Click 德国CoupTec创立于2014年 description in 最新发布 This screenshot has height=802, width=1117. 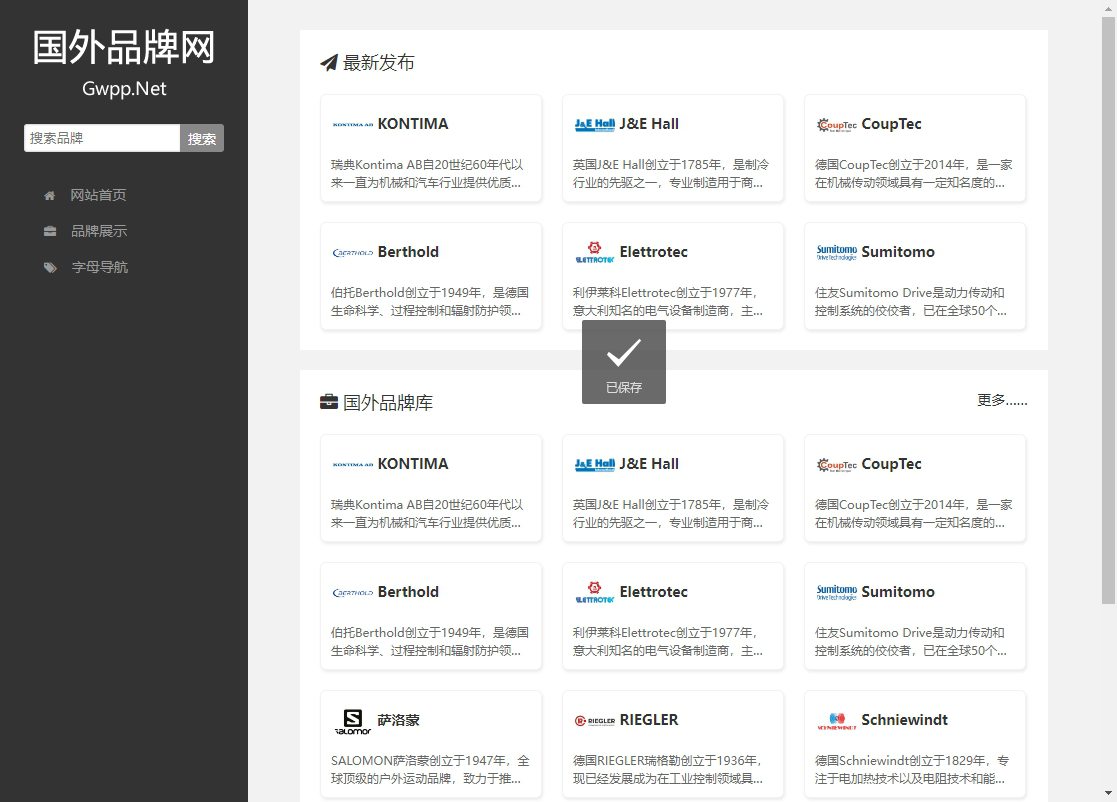click(x=913, y=174)
